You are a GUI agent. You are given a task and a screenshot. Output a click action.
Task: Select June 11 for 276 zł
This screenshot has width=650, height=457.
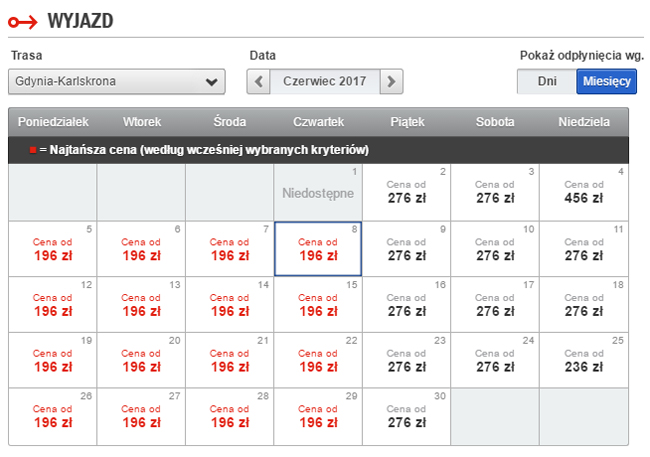[583, 248]
